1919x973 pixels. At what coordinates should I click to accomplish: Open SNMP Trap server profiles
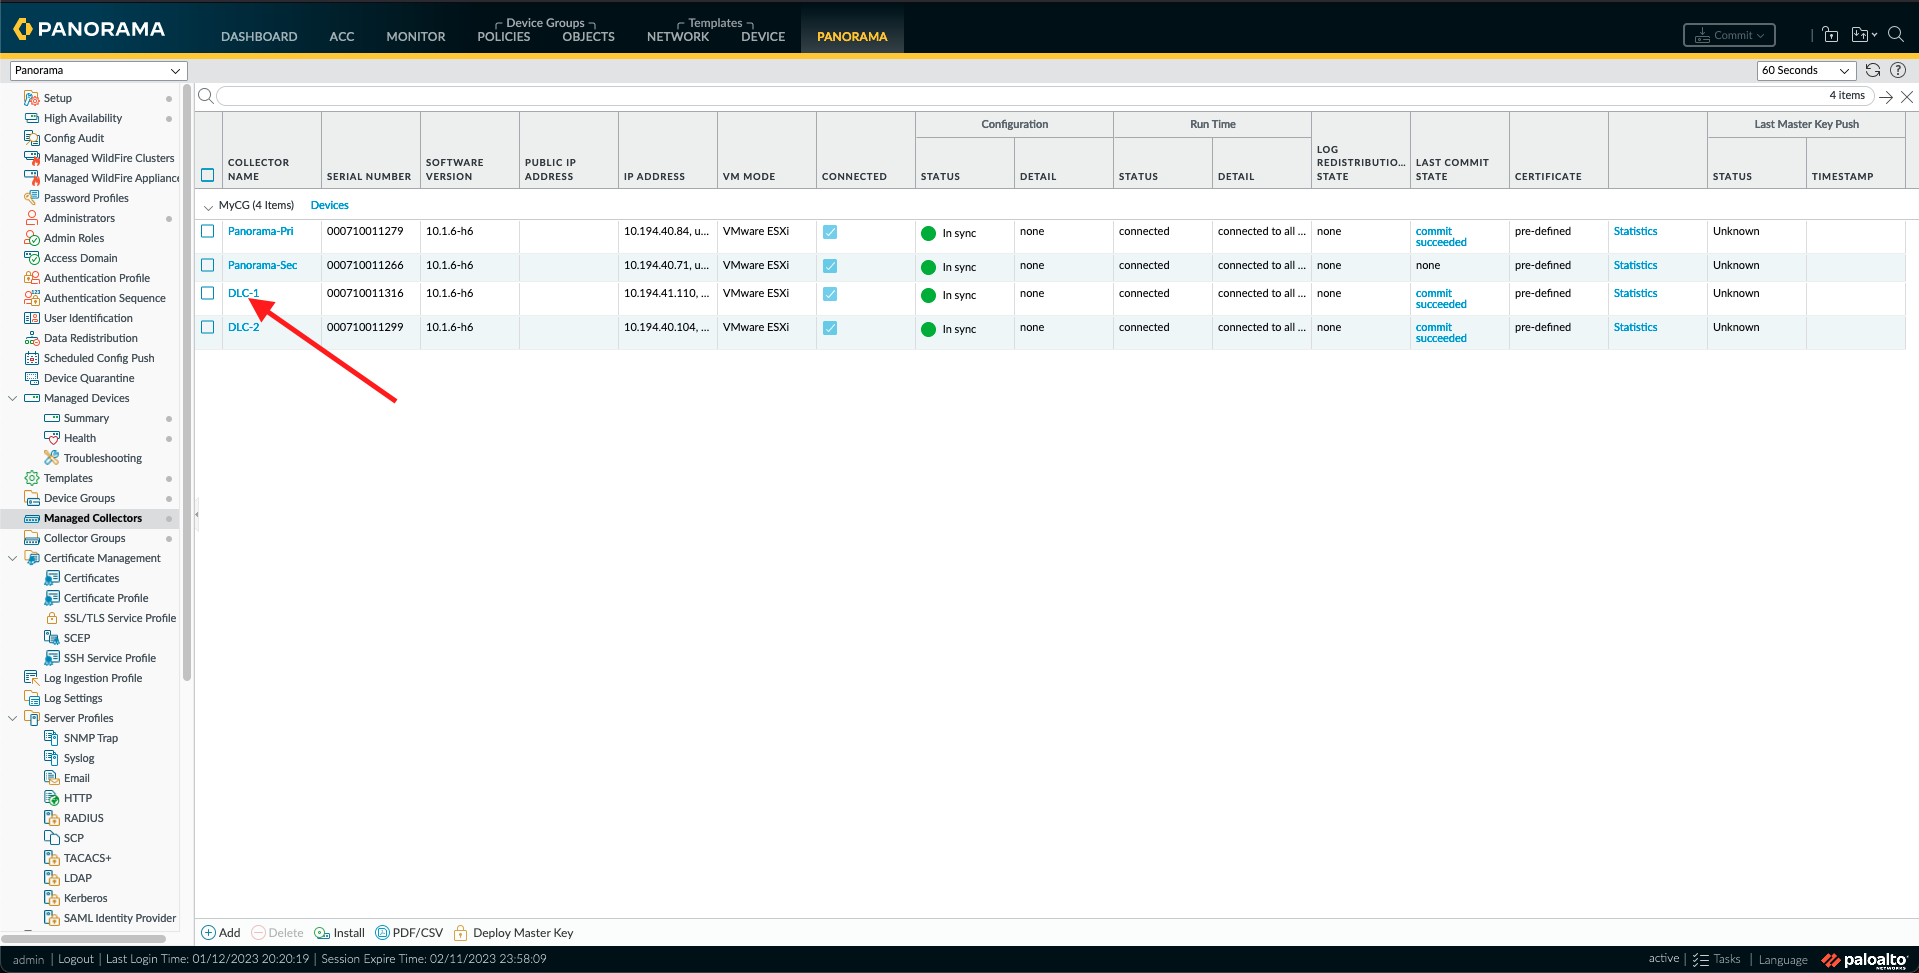[x=51, y=737]
